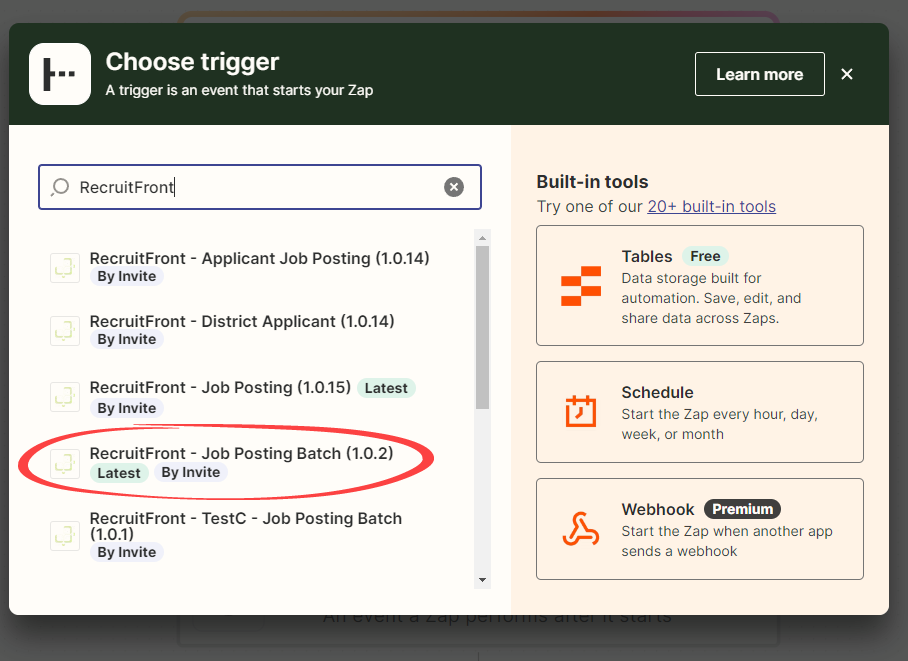The width and height of the screenshot is (908, 661).
Task: Click By Invite badge under Applicant Job Posting
Action: point(127,276)
